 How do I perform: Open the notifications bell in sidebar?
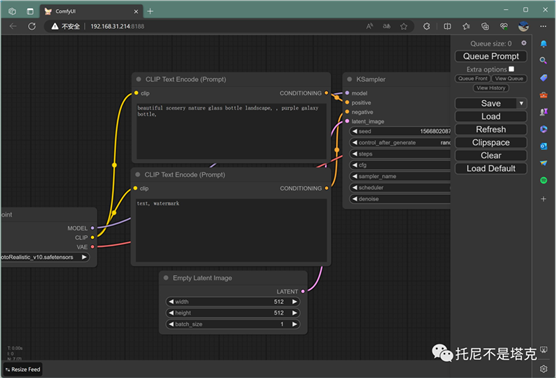(543, 44)
